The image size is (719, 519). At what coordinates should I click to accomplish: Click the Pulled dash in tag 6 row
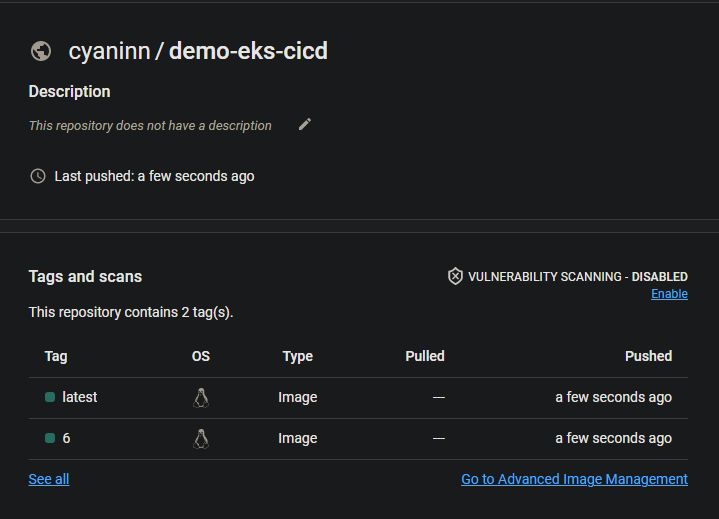point(439,438)
